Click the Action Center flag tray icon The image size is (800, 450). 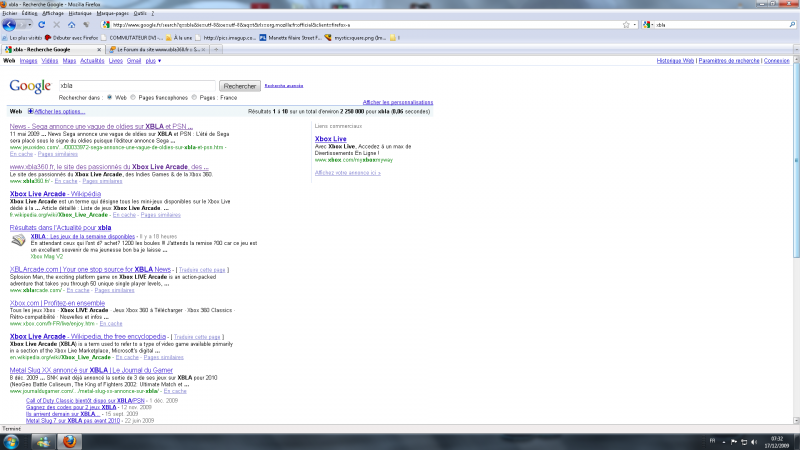[734, 442]
